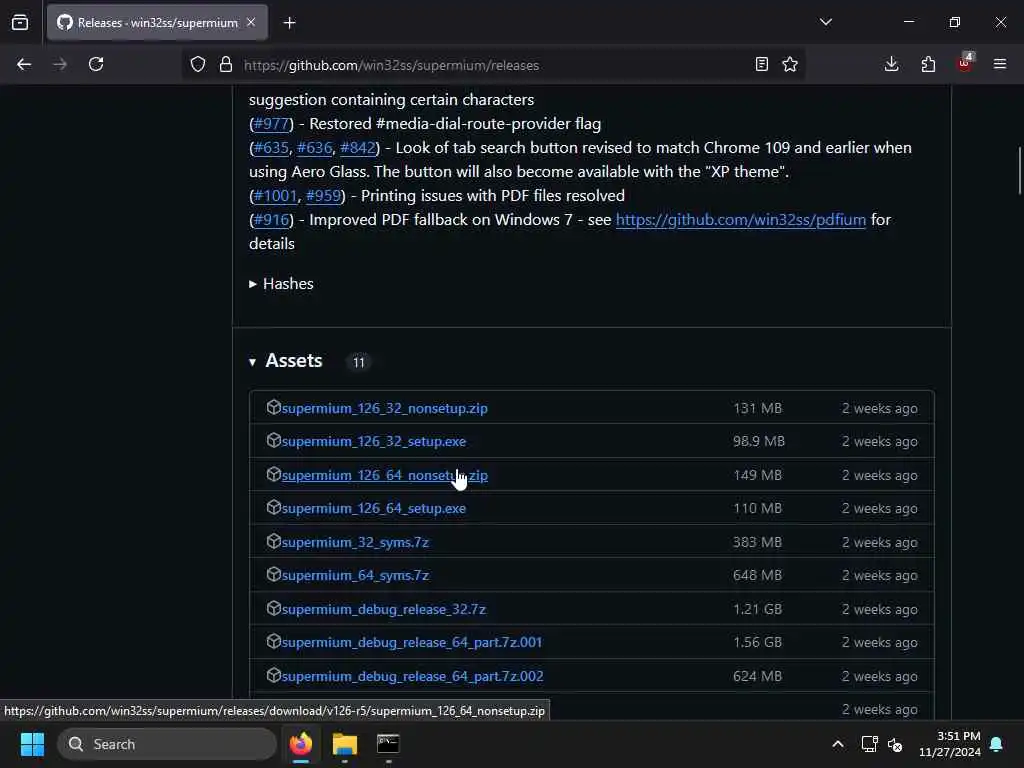
Task: Click the 1.56 GB size text
Action: 758,643
